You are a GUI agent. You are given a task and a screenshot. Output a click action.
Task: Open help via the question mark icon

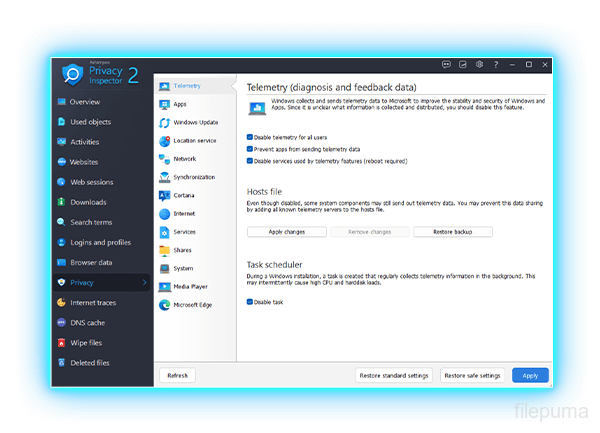(496, 65)
